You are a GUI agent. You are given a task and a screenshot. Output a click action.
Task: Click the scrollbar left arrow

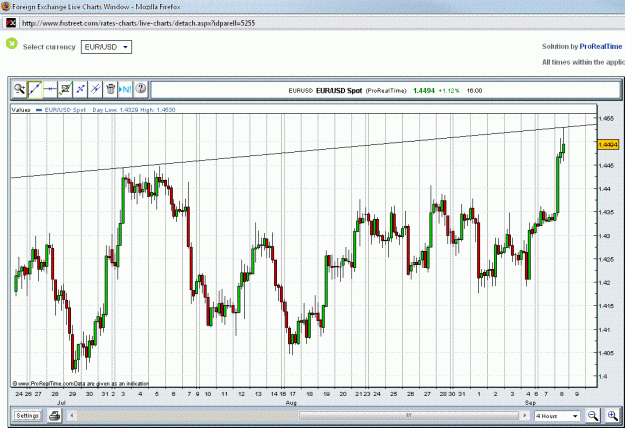tap(72, 416)
